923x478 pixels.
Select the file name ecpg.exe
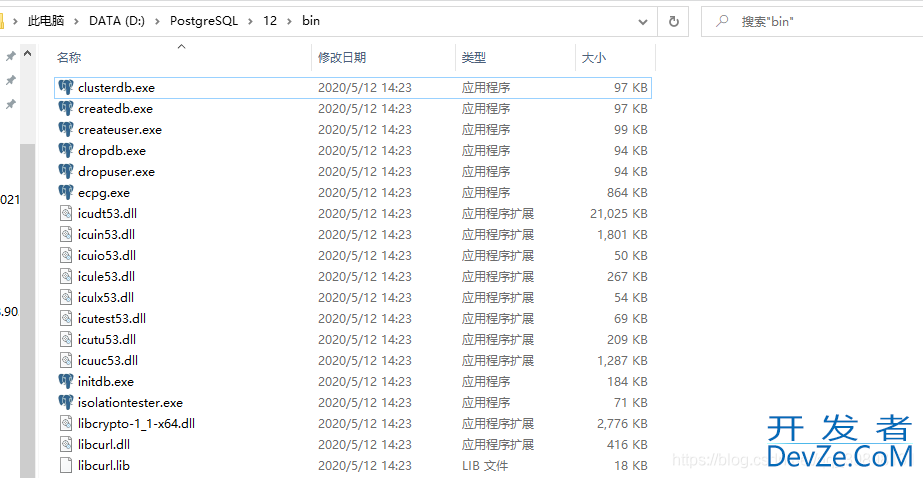click(x=104, y=192)
